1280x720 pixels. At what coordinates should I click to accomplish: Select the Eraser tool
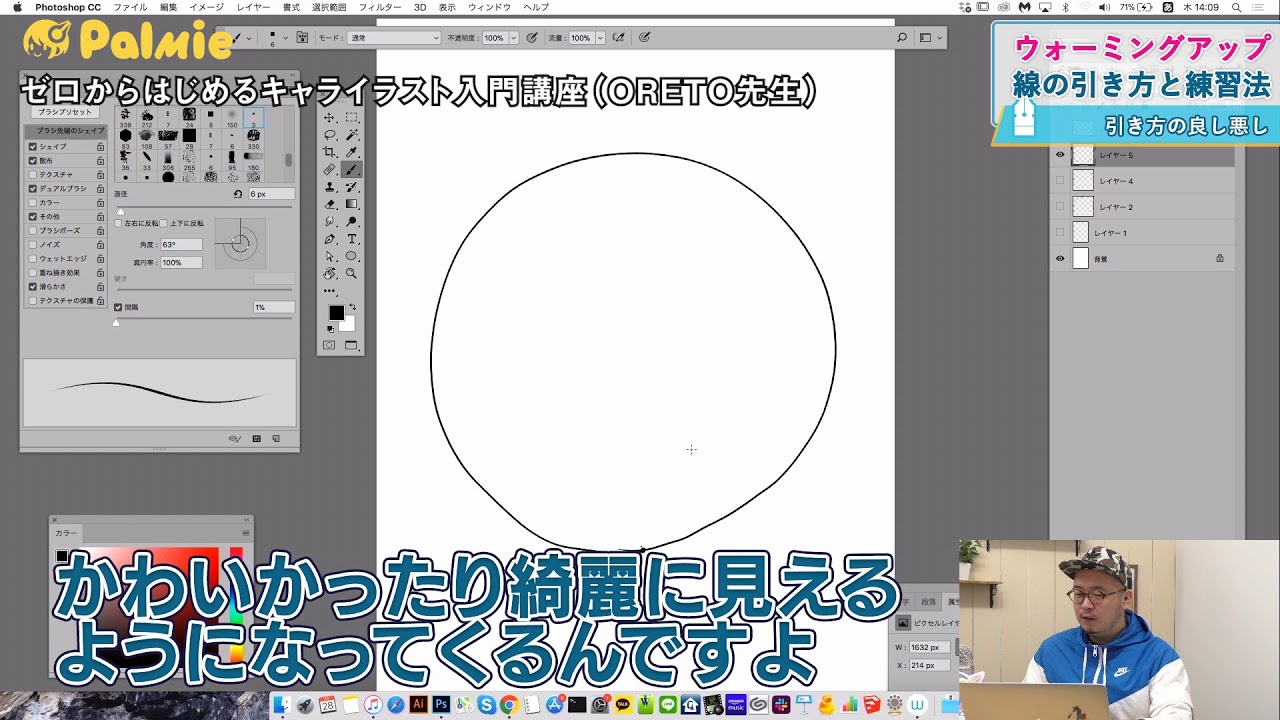[330, 204]
